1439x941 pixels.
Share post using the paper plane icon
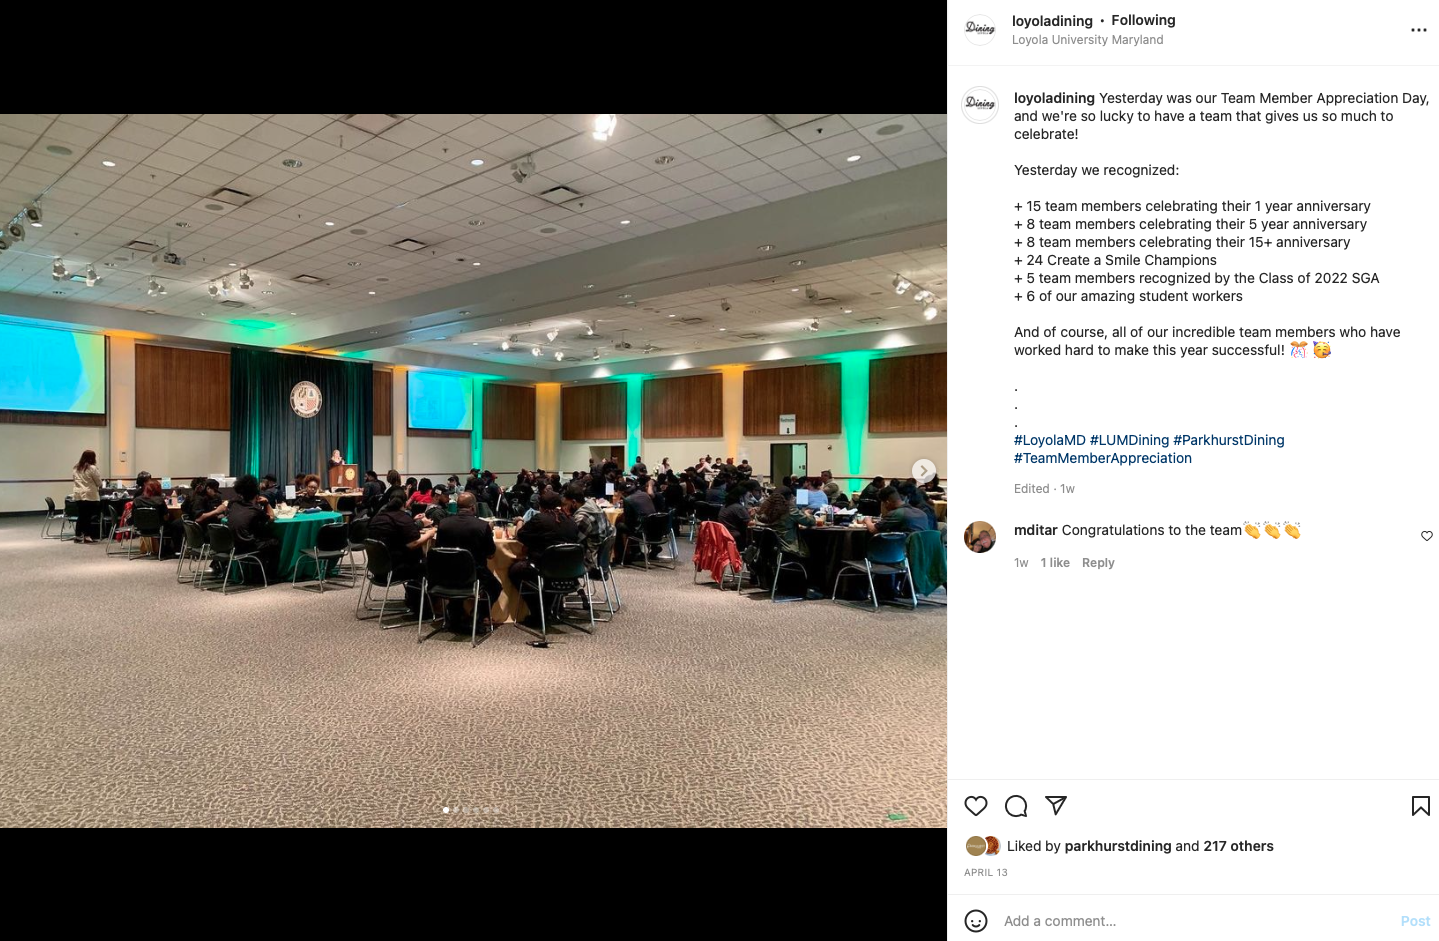click(1056, 805)
